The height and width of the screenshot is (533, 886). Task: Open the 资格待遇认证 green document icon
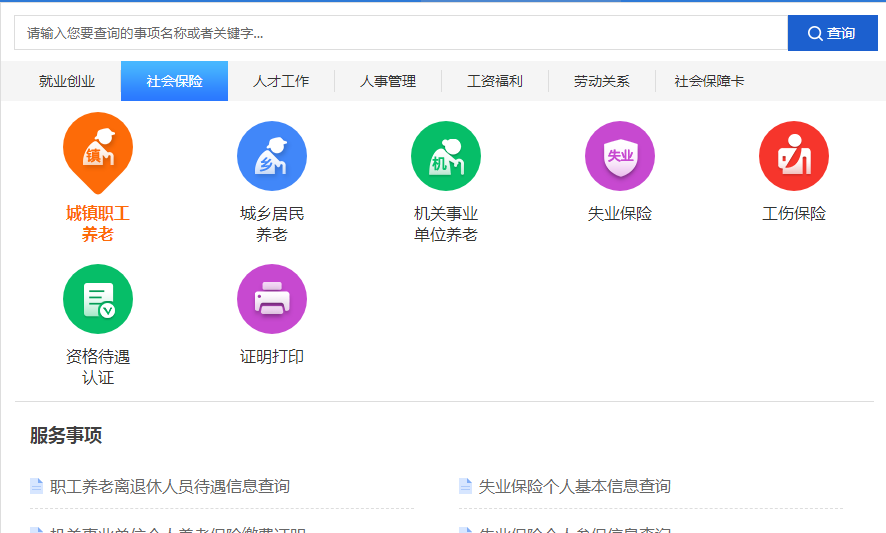pyautogui.click(x=98, y=299)
